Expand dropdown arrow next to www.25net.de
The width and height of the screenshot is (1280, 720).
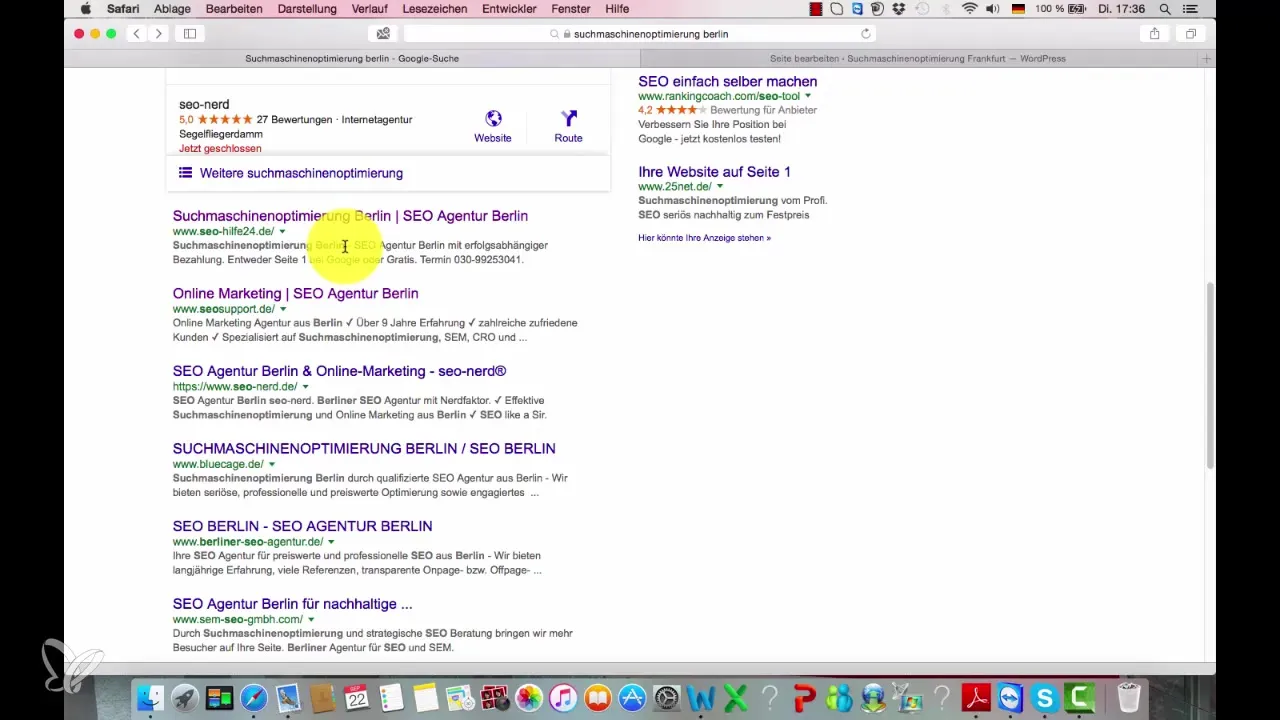[x=720, y=187]
